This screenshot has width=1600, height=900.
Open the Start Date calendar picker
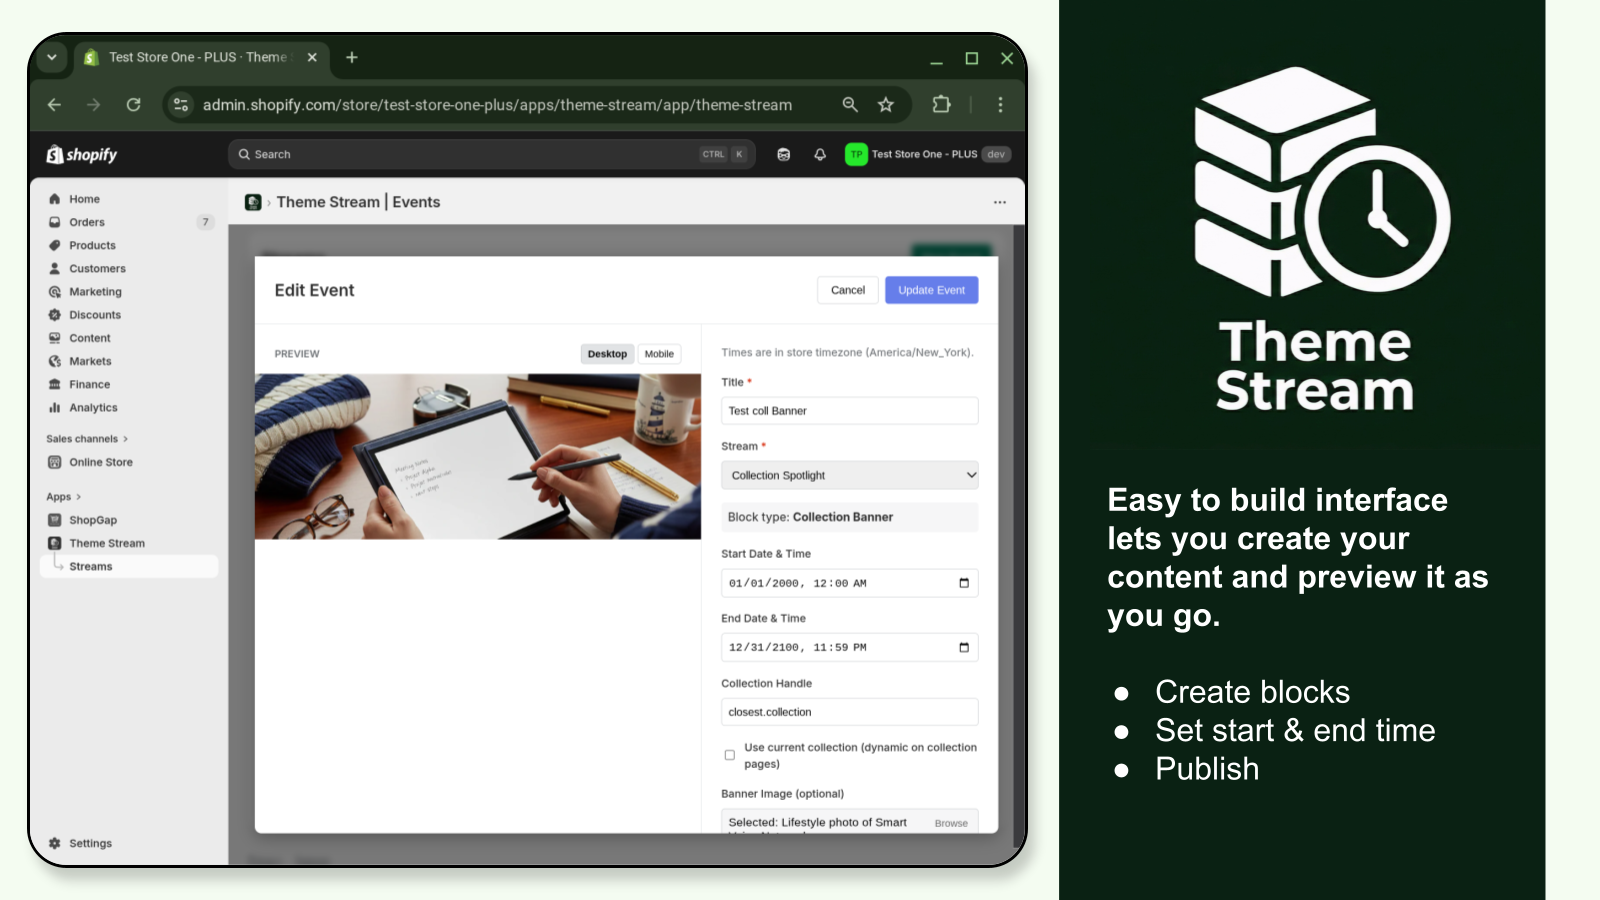coord(962,583)
